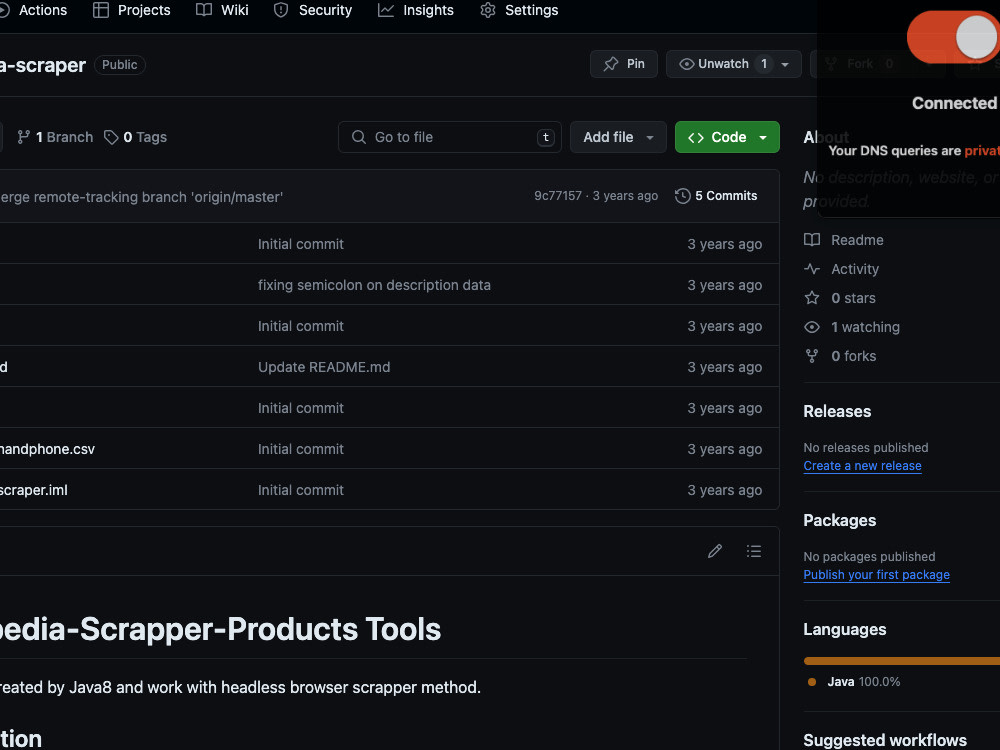Click the Readme book icon in About

tap(811, 240)
